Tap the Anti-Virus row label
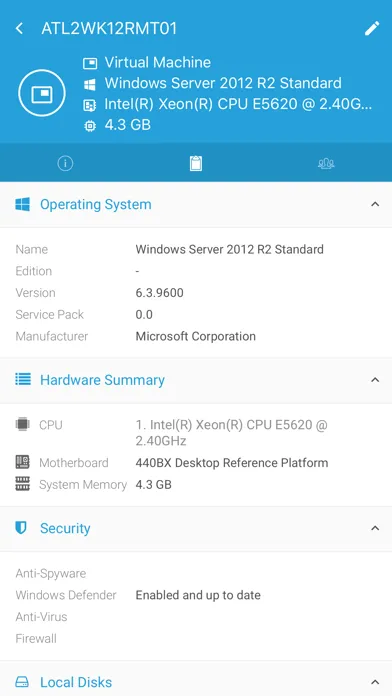Image resolution: width=392 pixels, height=696 pixels. [41, 617]
